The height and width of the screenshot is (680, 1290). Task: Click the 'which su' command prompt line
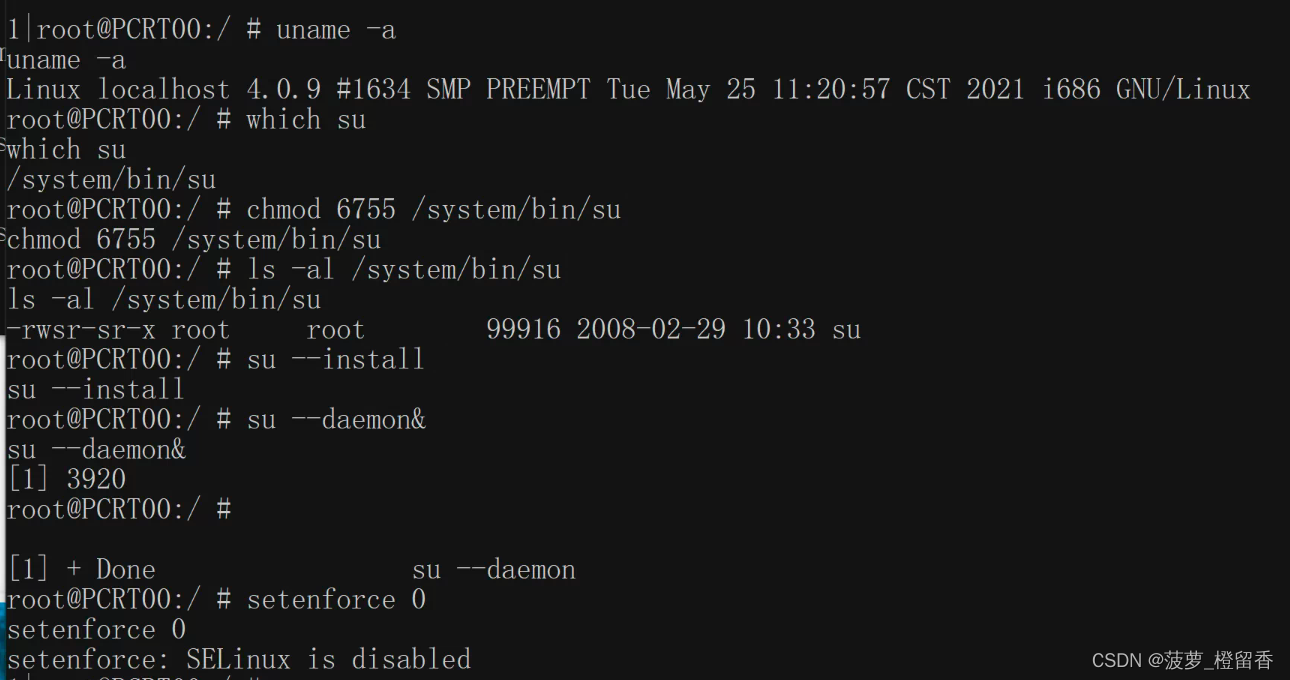[186, 120]
